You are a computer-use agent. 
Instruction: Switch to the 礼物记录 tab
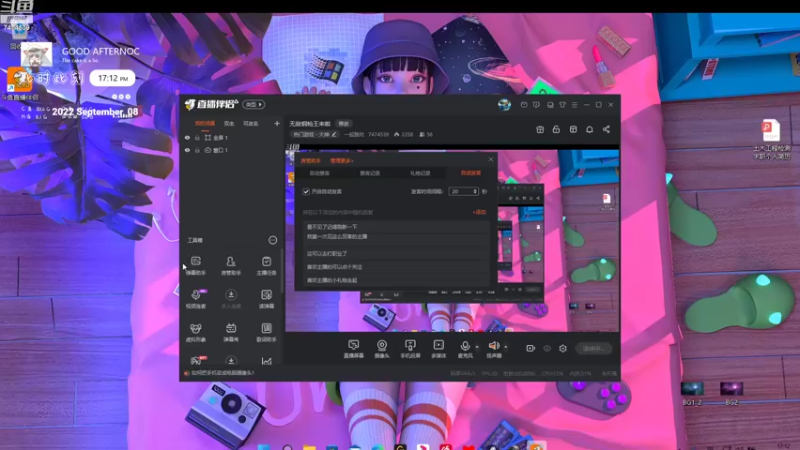pos(420,173)
